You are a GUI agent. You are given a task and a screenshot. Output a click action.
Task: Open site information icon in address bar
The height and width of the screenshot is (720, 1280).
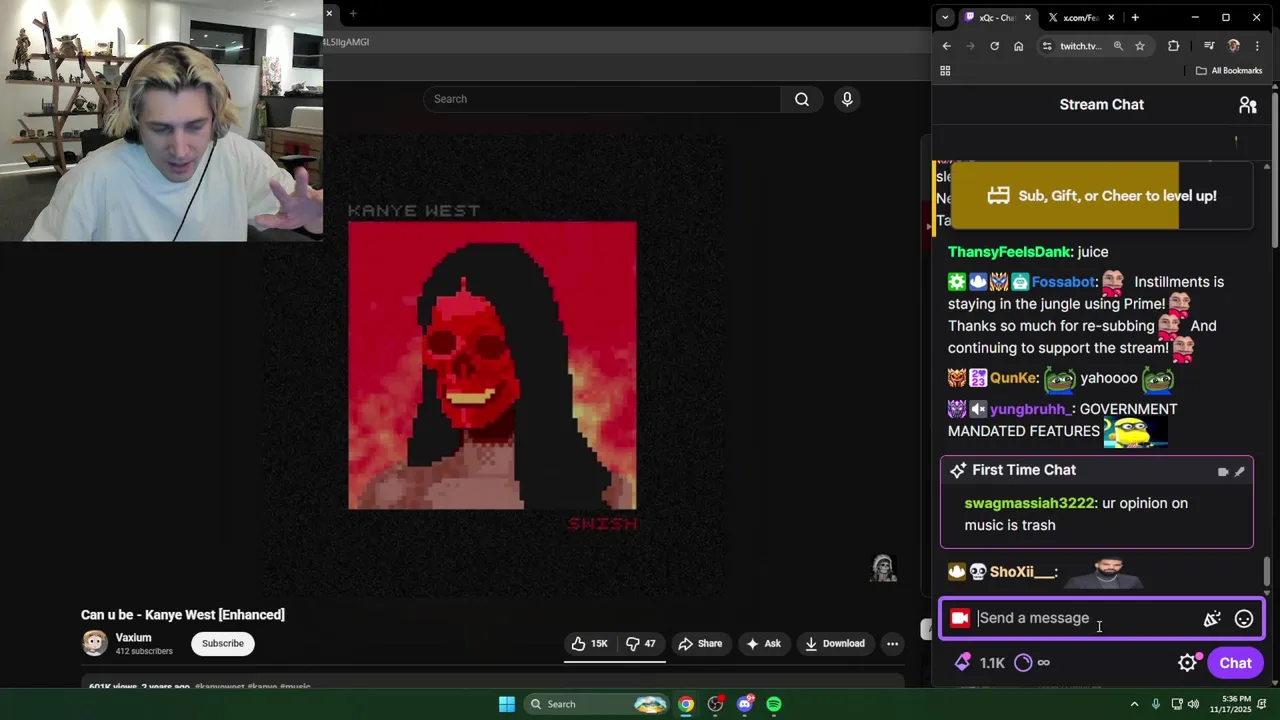point(1047,46)
